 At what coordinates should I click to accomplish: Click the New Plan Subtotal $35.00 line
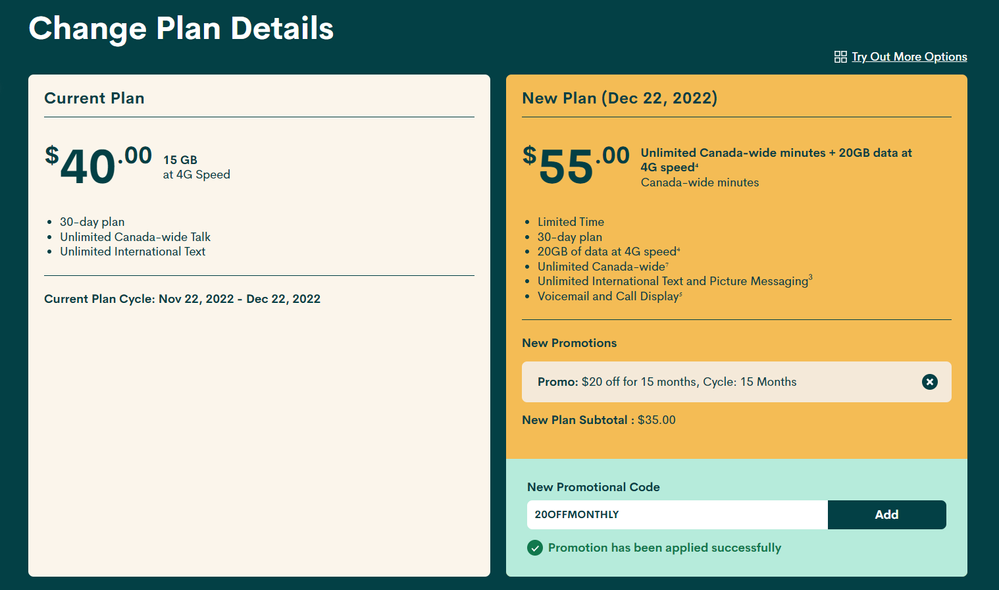point(598,420)
